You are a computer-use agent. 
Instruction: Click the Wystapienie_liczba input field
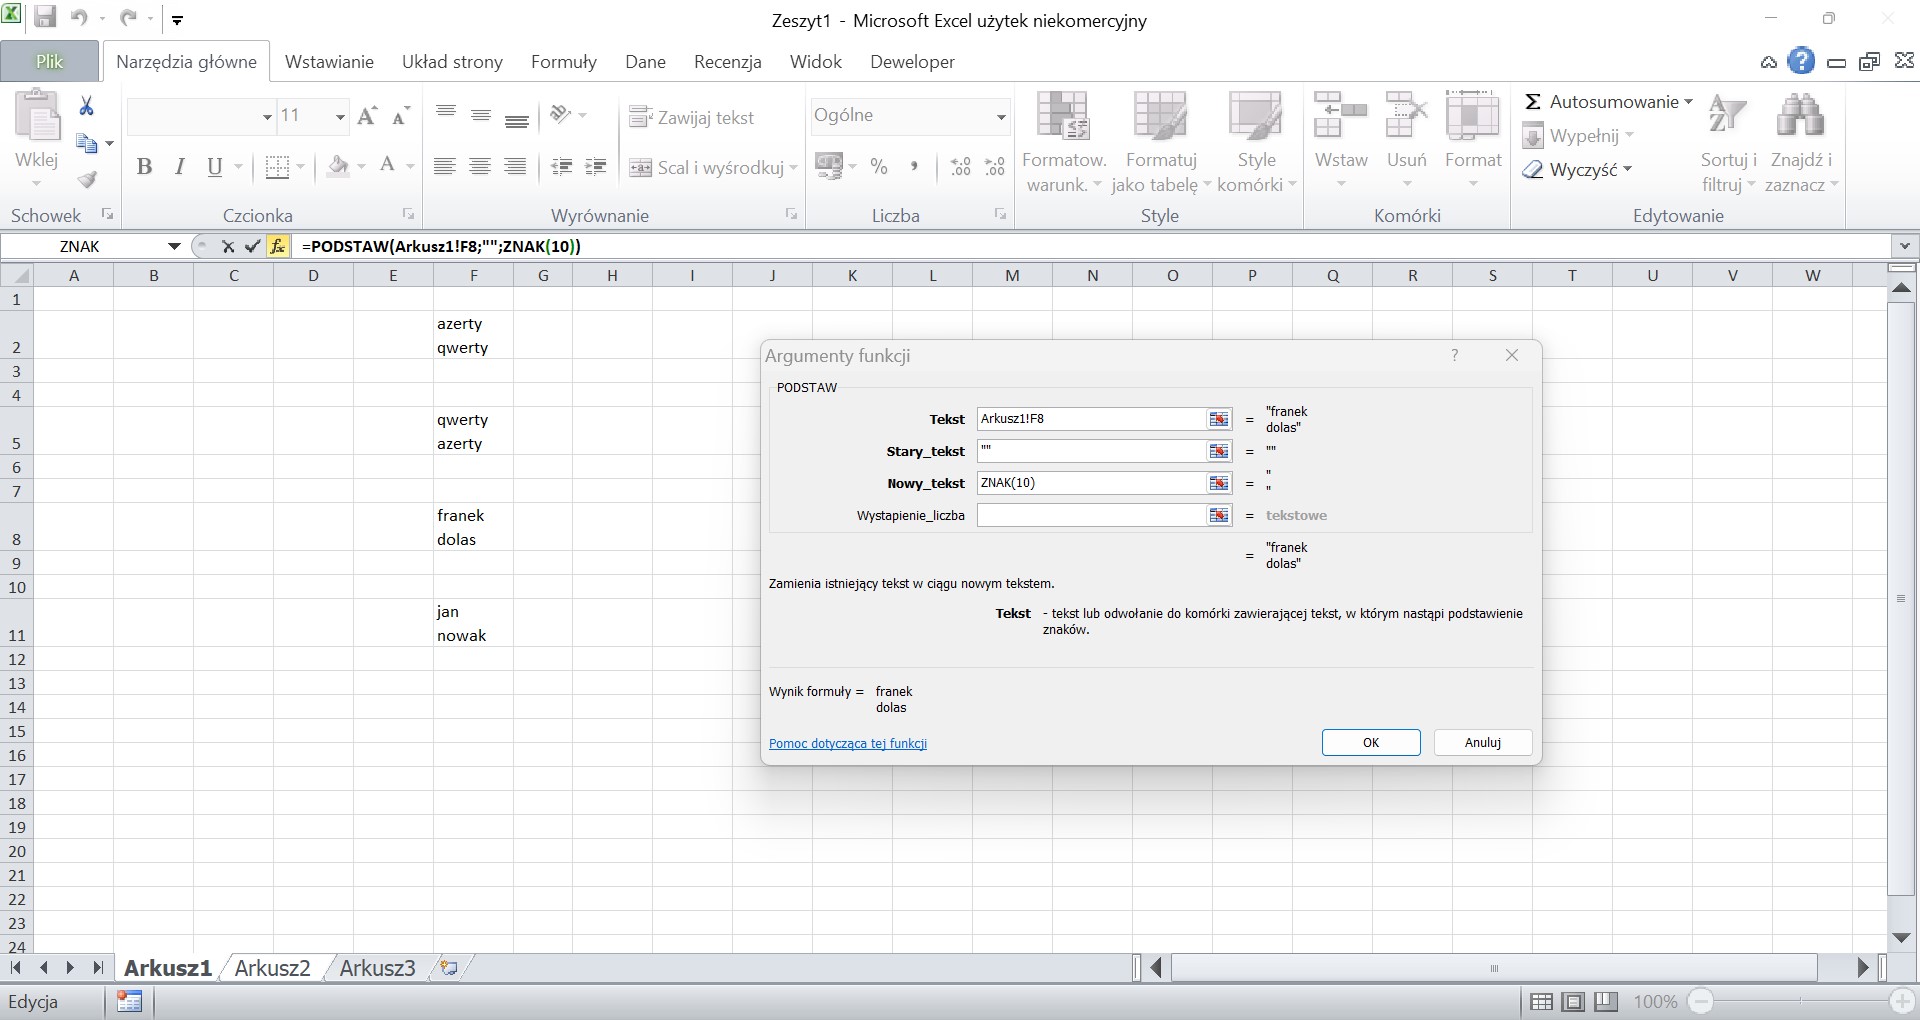pyautogui.click(x=1091, y=515)
